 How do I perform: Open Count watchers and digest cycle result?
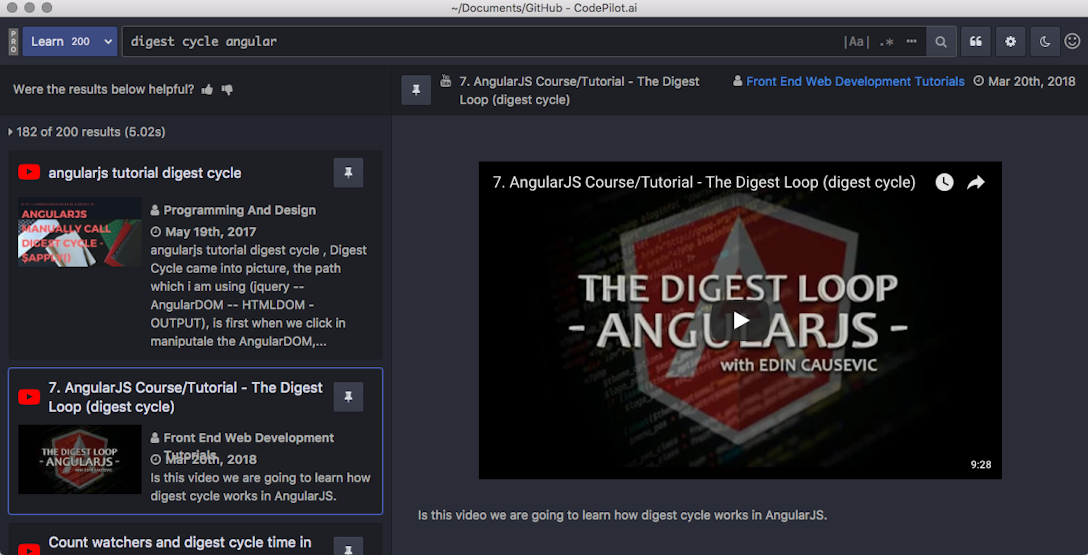click(180, 543)
